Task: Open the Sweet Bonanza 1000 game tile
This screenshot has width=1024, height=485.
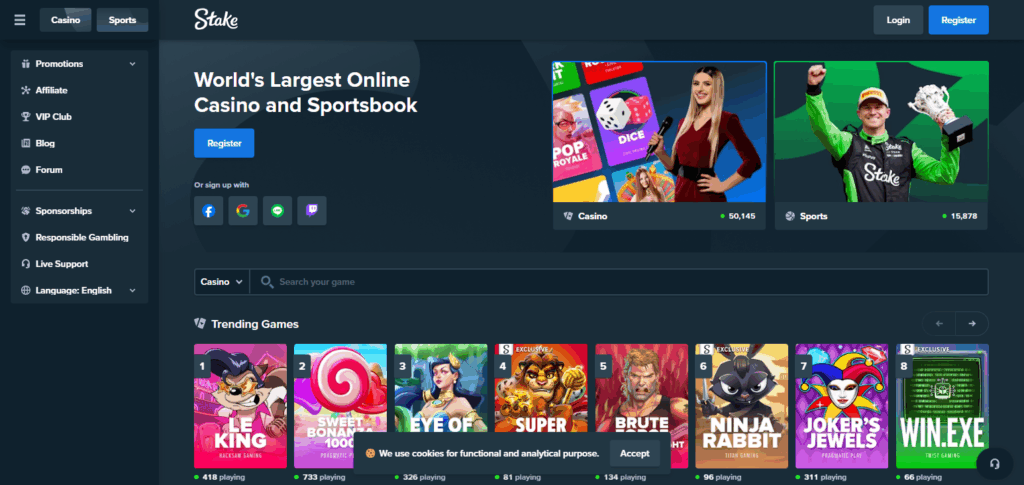Action: 340,406
